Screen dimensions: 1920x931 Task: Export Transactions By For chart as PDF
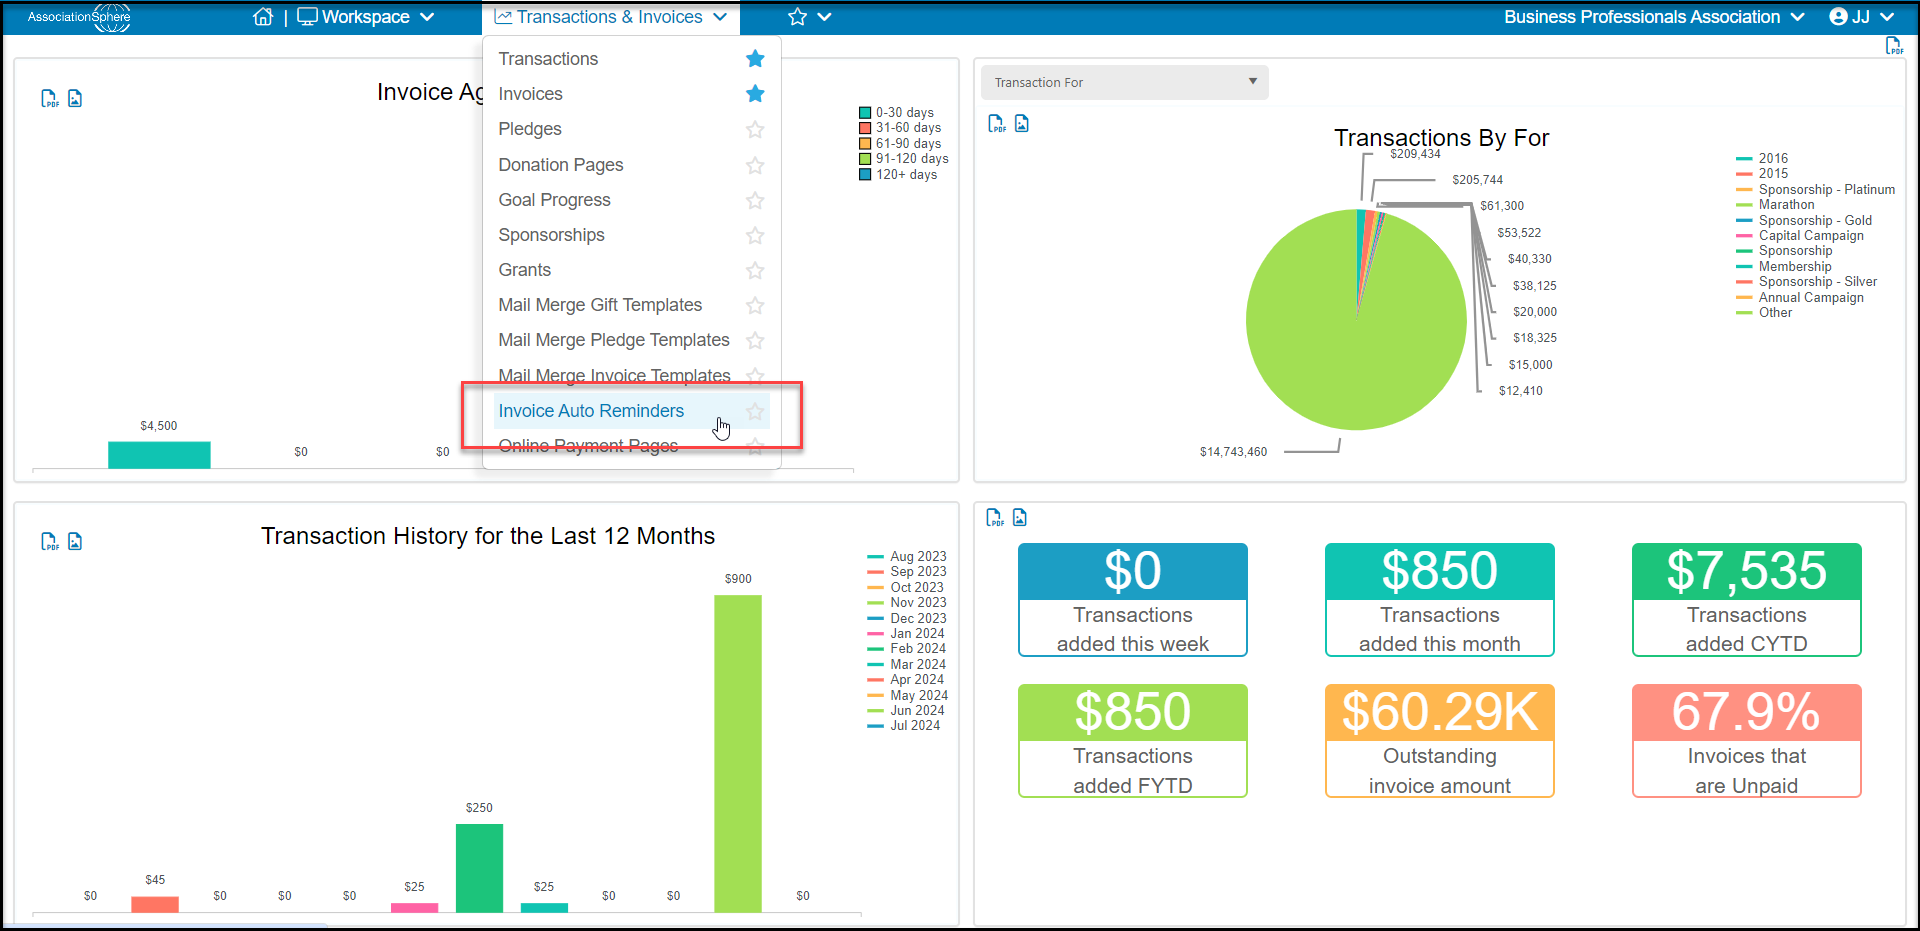click(x=997, y=123)
